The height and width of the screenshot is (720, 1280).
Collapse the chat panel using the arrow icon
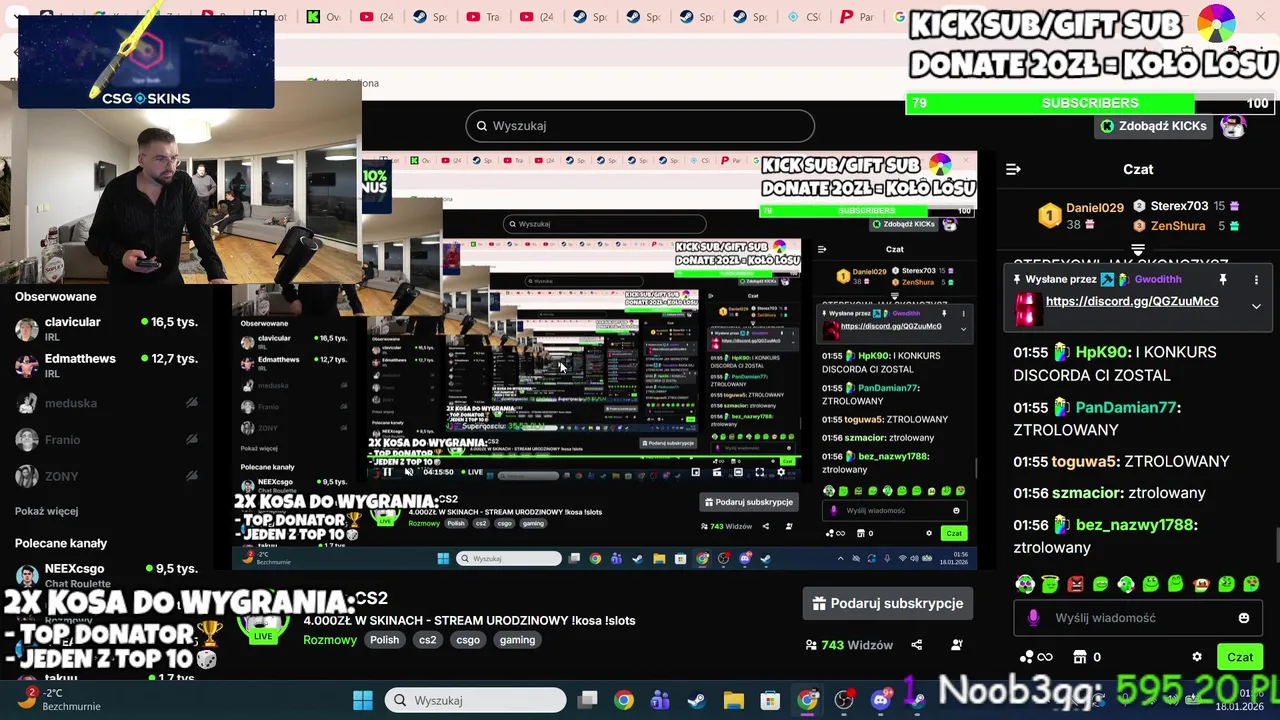point(1013,169)
